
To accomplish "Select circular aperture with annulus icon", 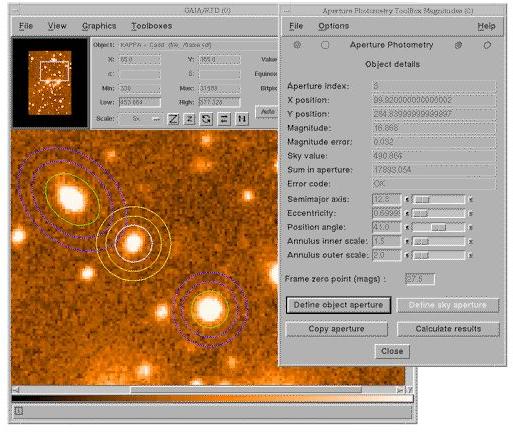I will [x=297, y=45].
